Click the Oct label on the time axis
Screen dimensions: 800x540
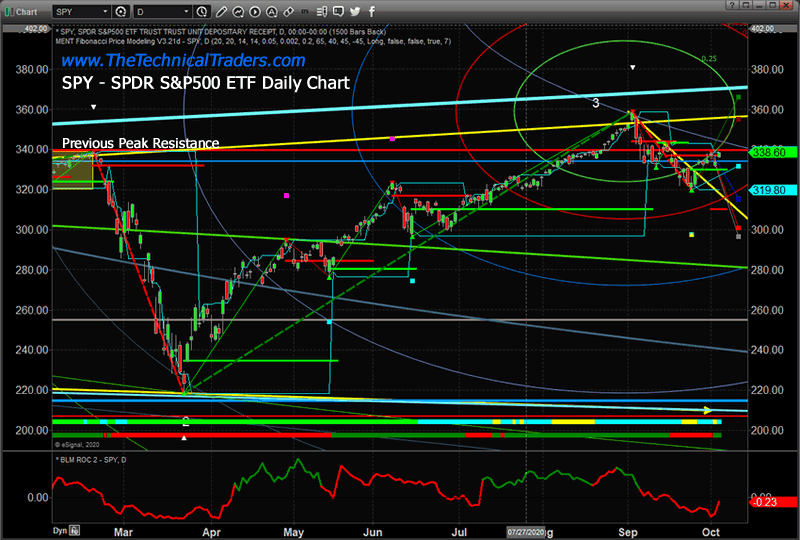[x=711, y=532]
